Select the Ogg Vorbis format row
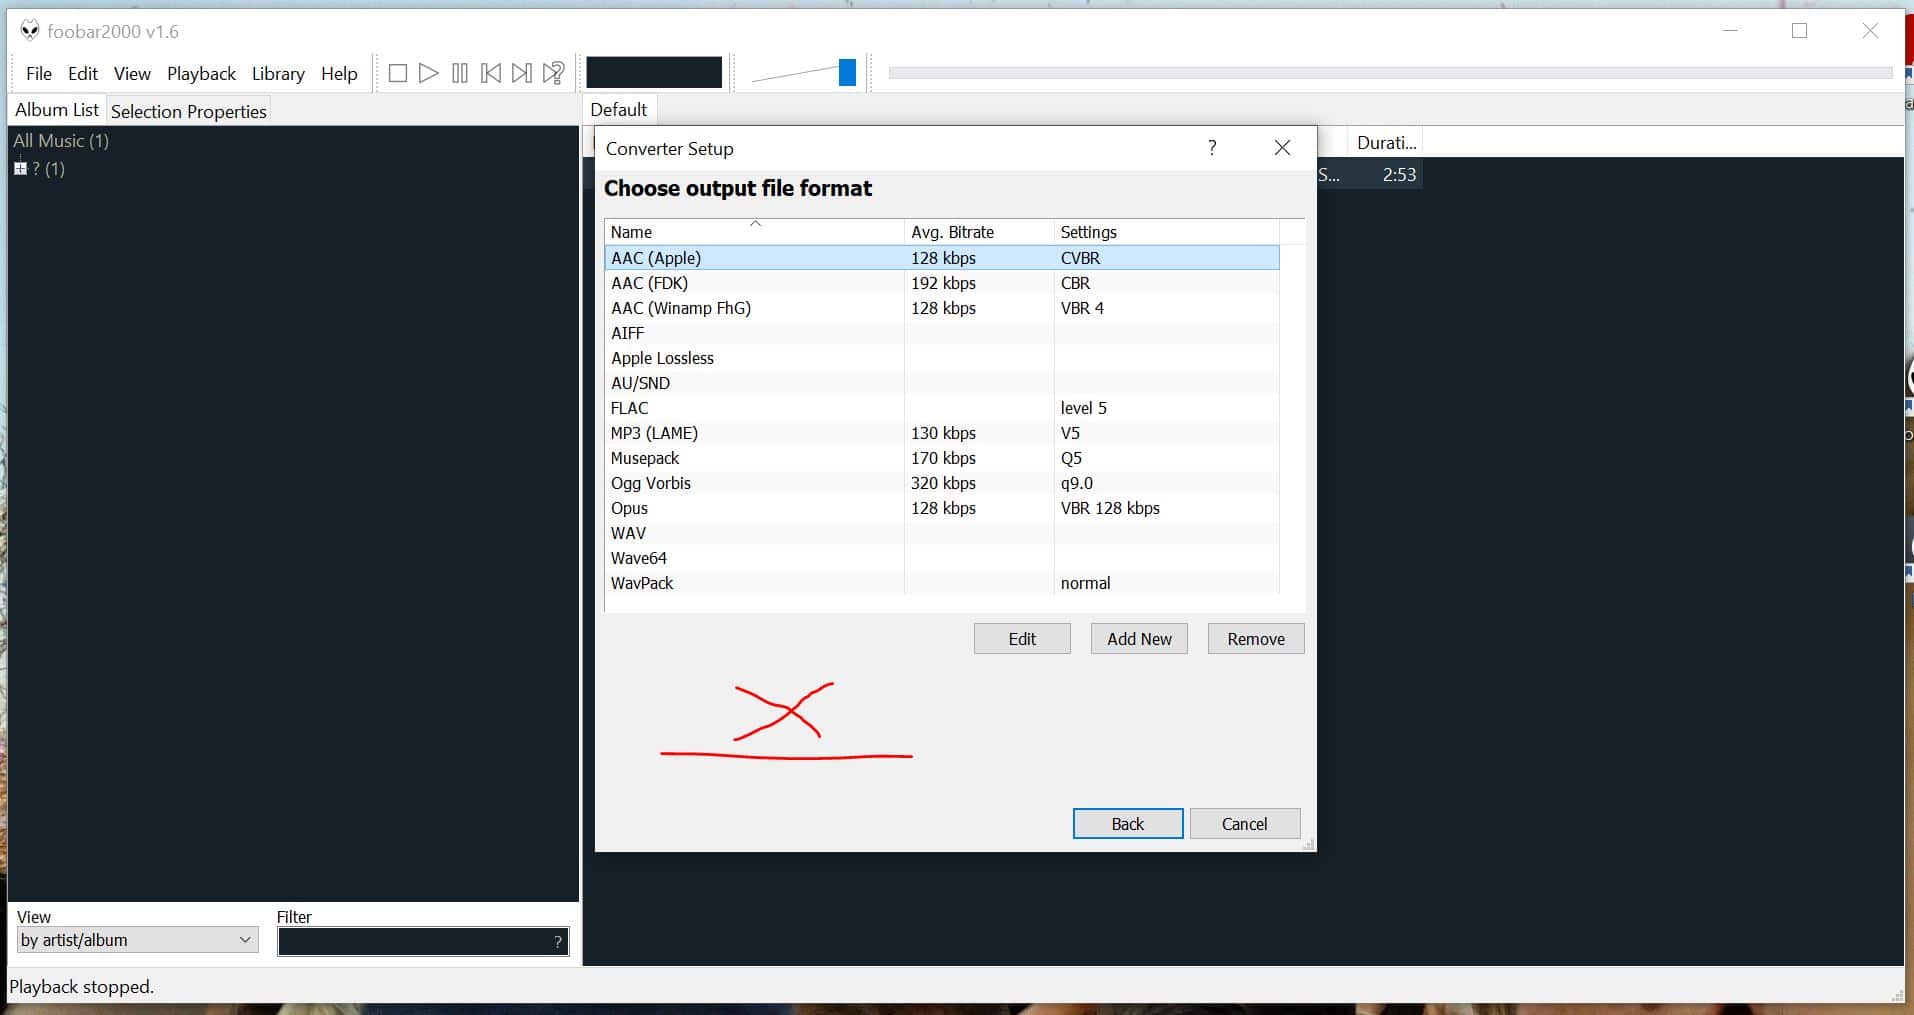Viewport: 1914px width, 1015px height. click(942, 483)
